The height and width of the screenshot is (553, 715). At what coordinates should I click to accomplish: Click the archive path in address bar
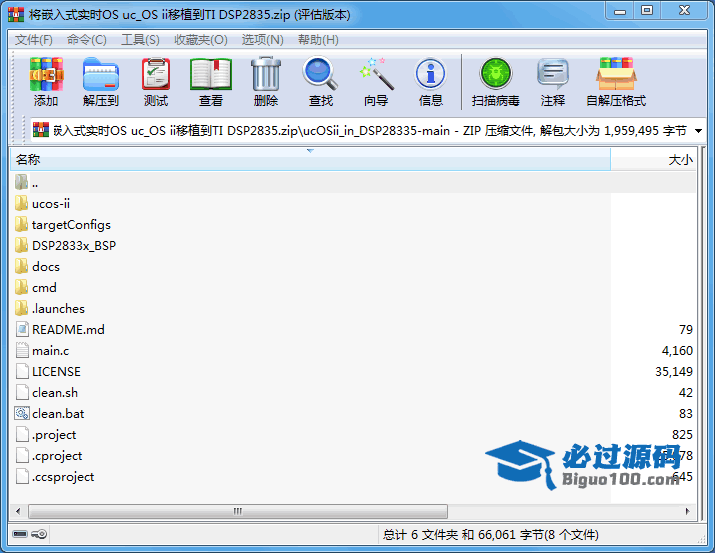pos(369,131)
